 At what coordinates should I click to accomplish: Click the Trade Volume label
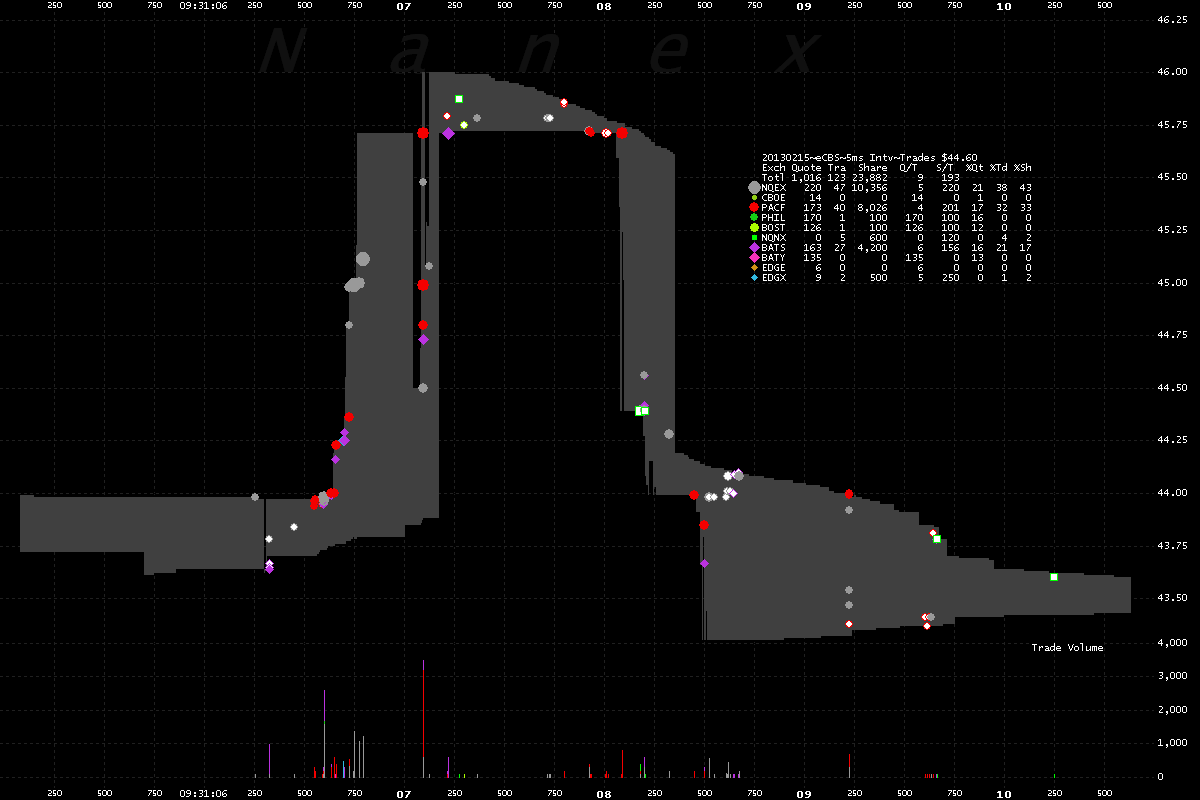[x=1067, y=648]
